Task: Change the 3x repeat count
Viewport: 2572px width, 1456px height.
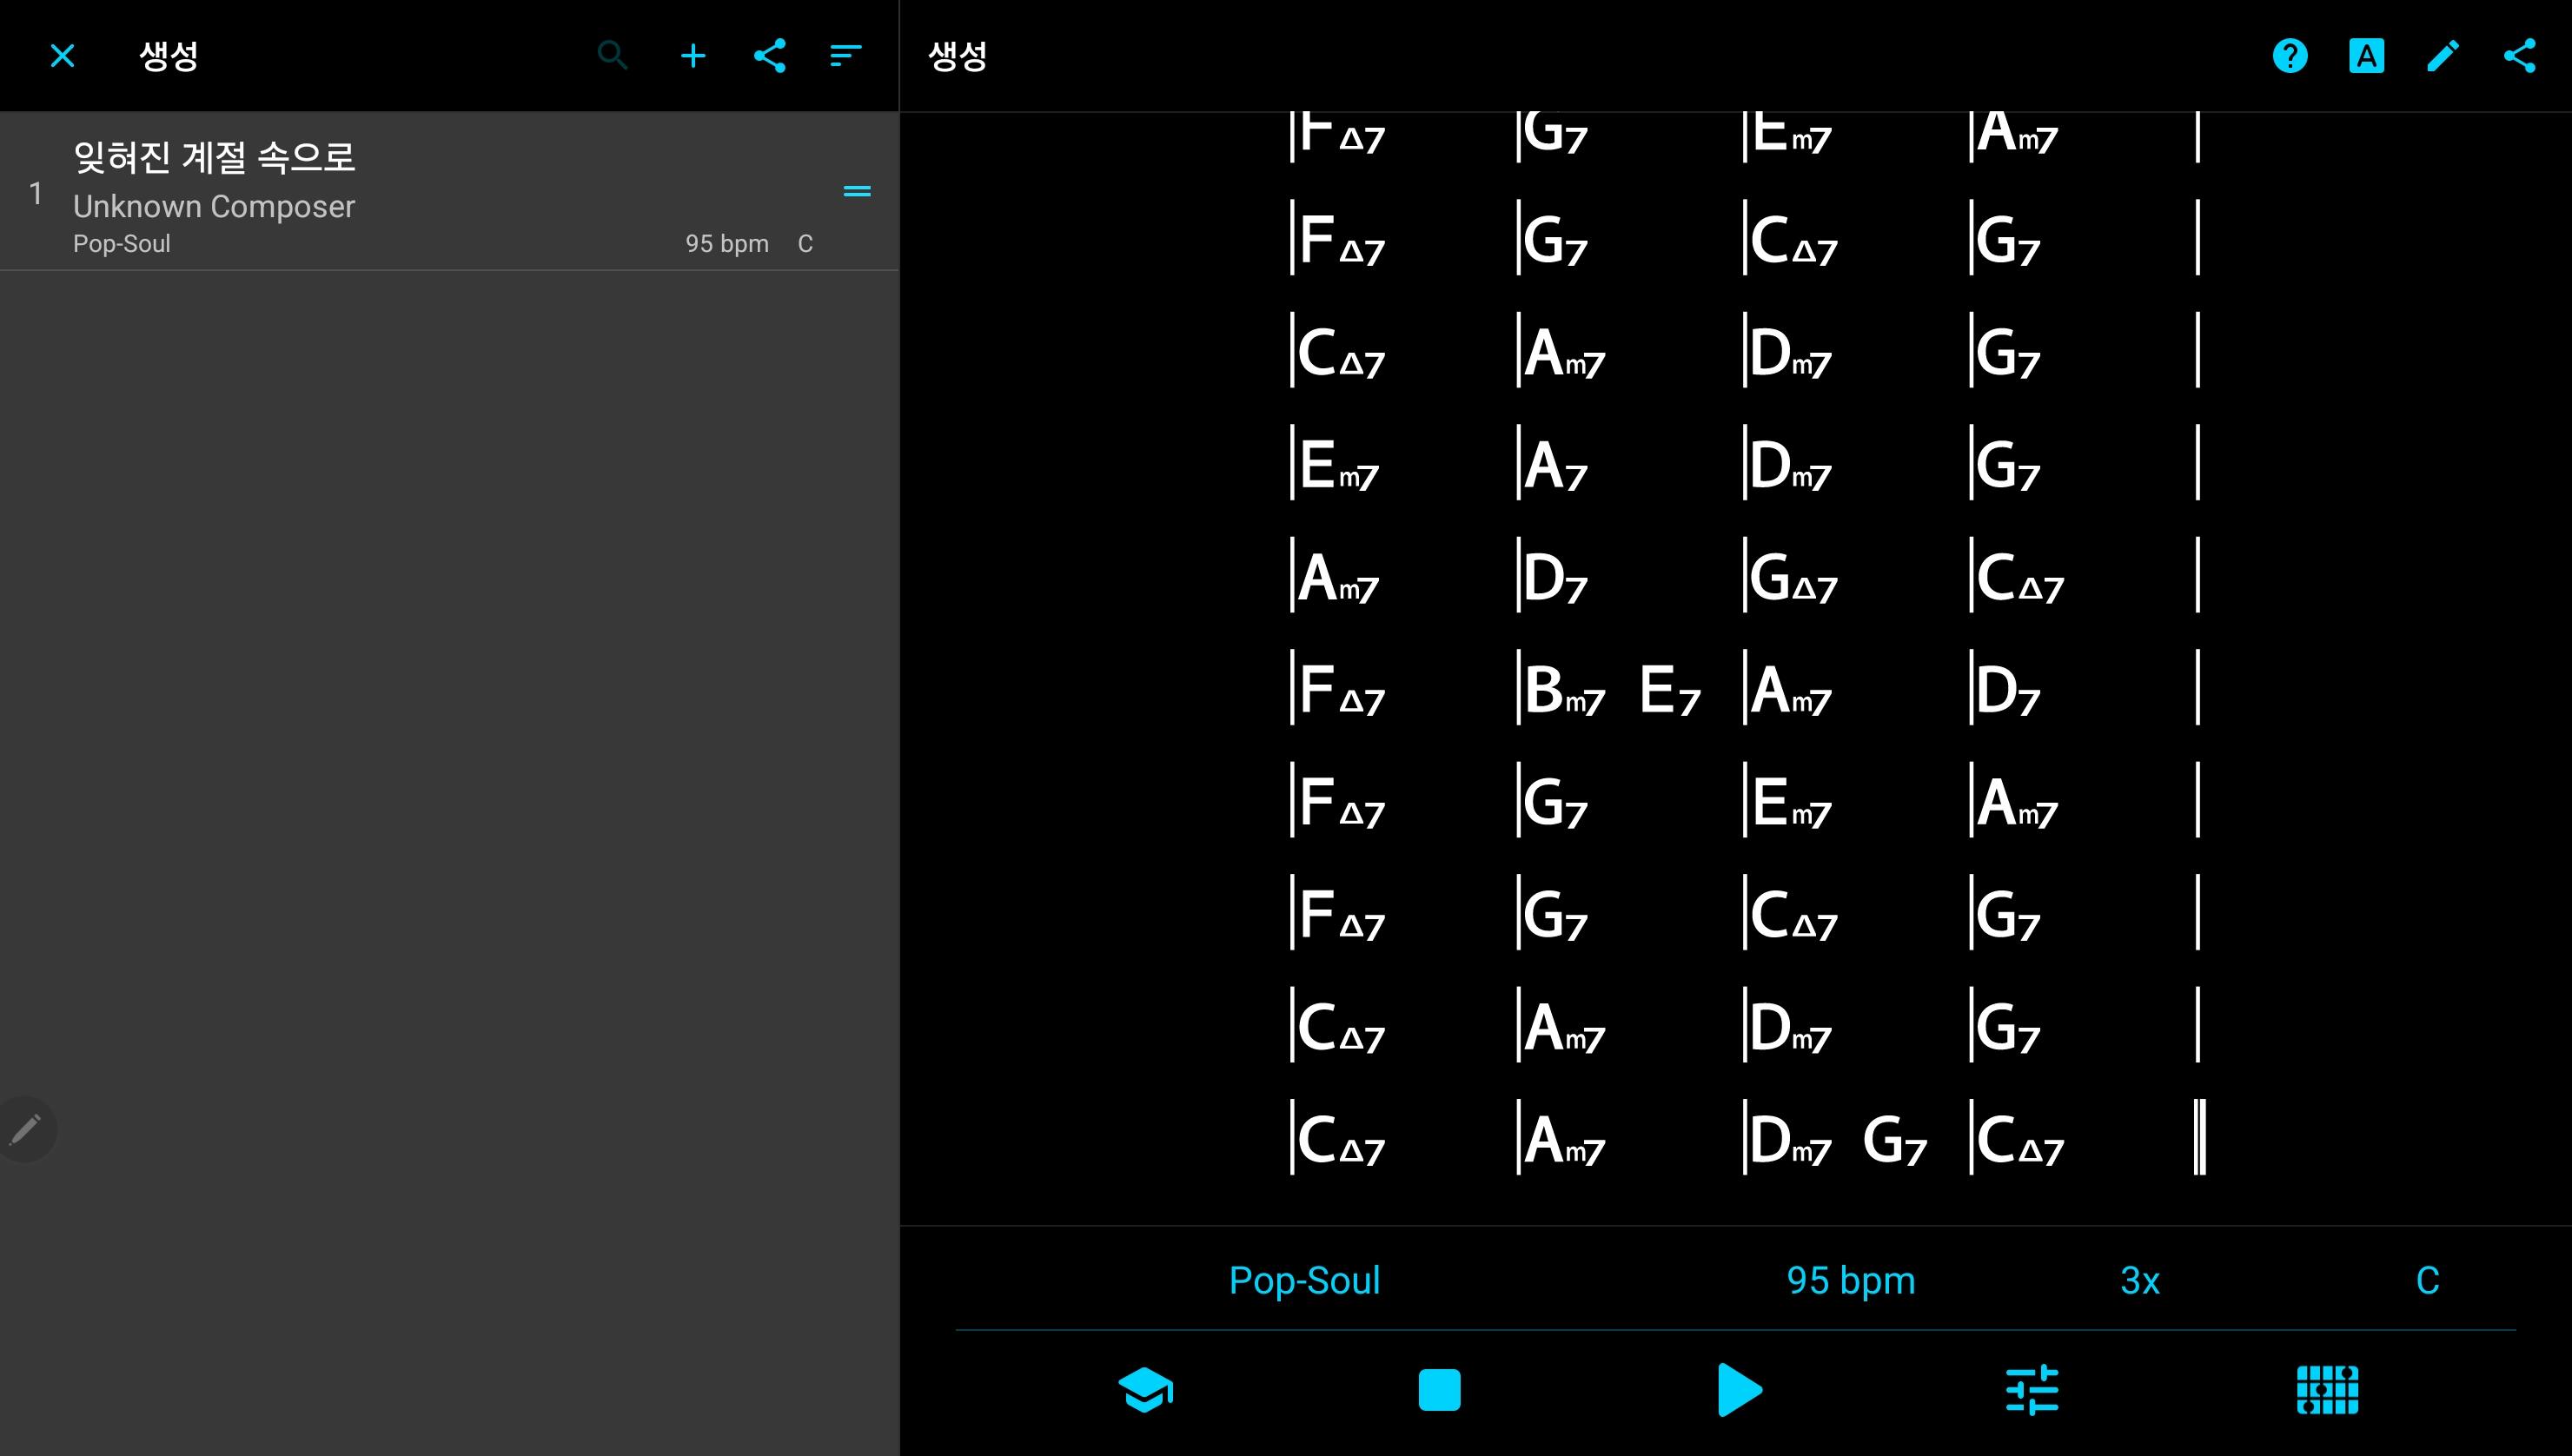Action: pyautogui.click(x=2140, y=1281)
